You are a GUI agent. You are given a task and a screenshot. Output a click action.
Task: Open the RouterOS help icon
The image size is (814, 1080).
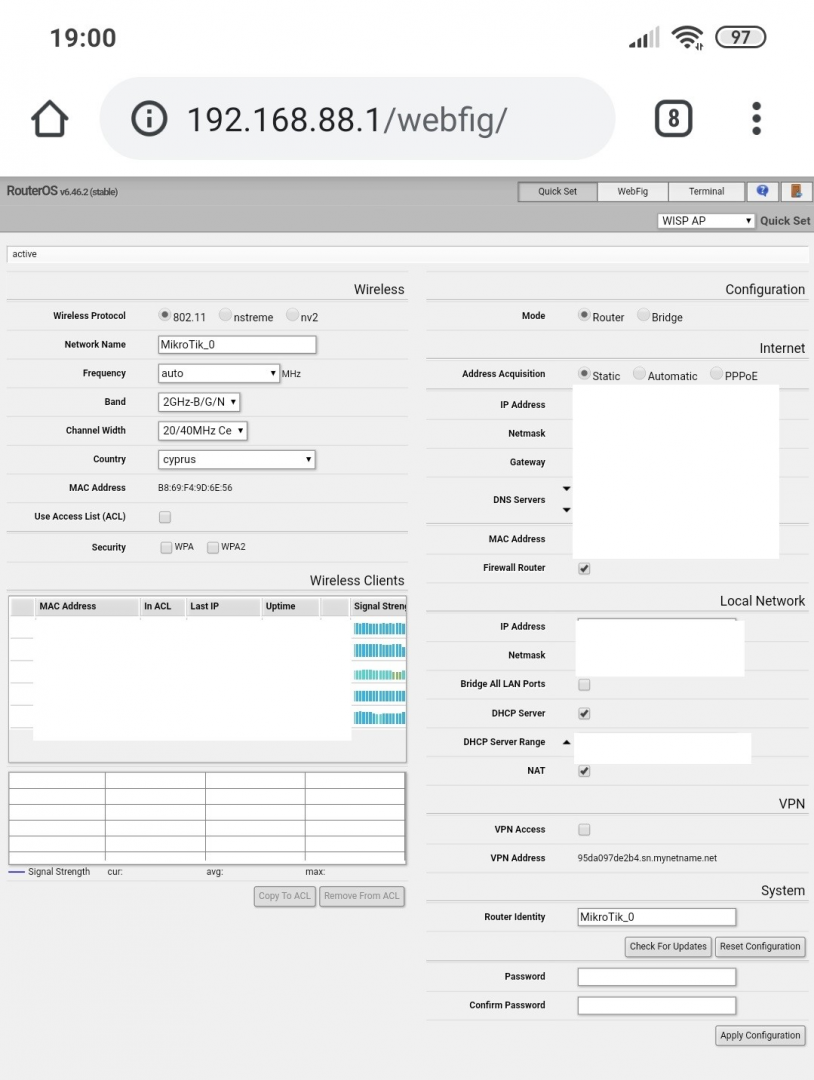click(x=762, y=191)
